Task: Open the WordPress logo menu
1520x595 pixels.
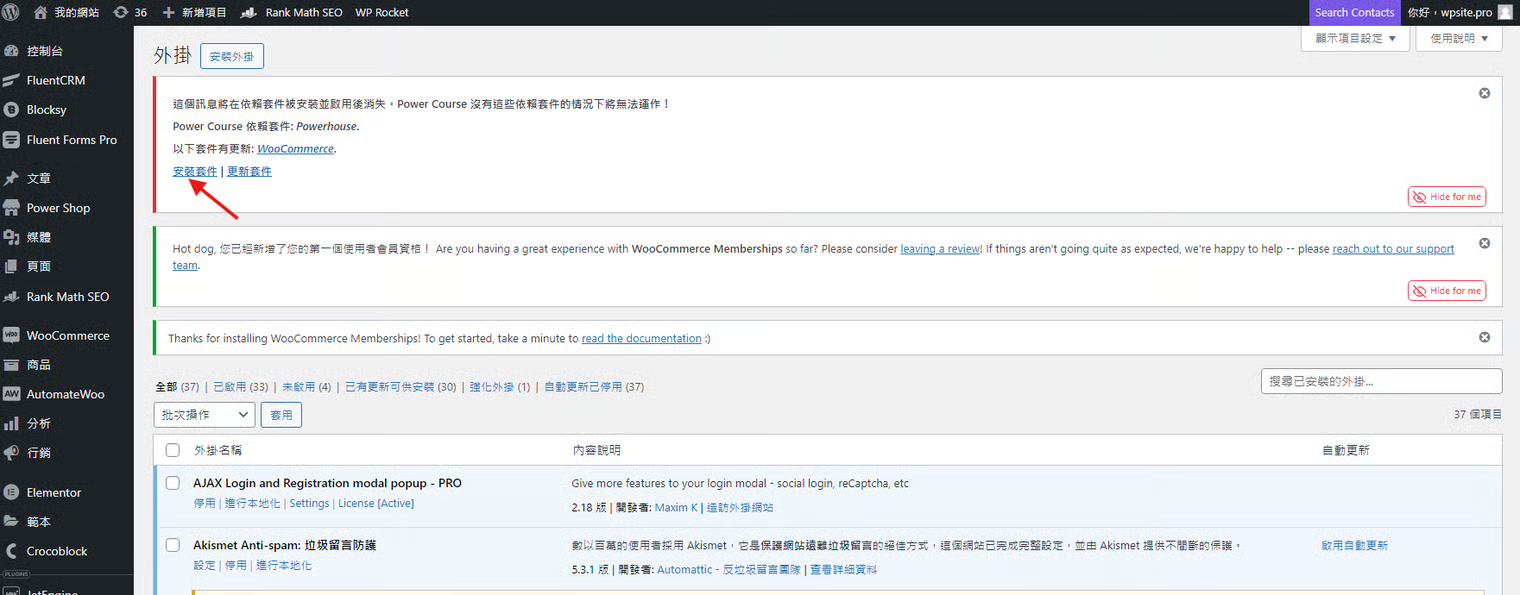Action: click(11, 12)
